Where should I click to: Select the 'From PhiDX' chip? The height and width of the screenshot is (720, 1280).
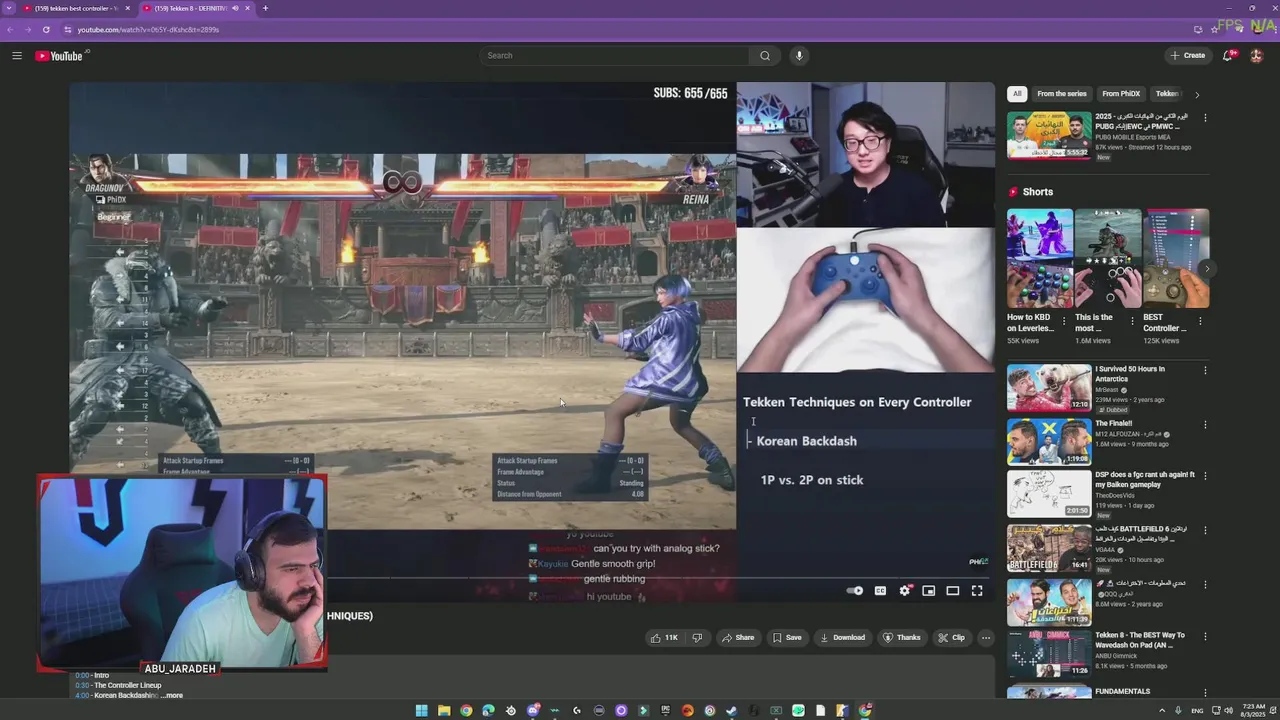pos(1121,94)
